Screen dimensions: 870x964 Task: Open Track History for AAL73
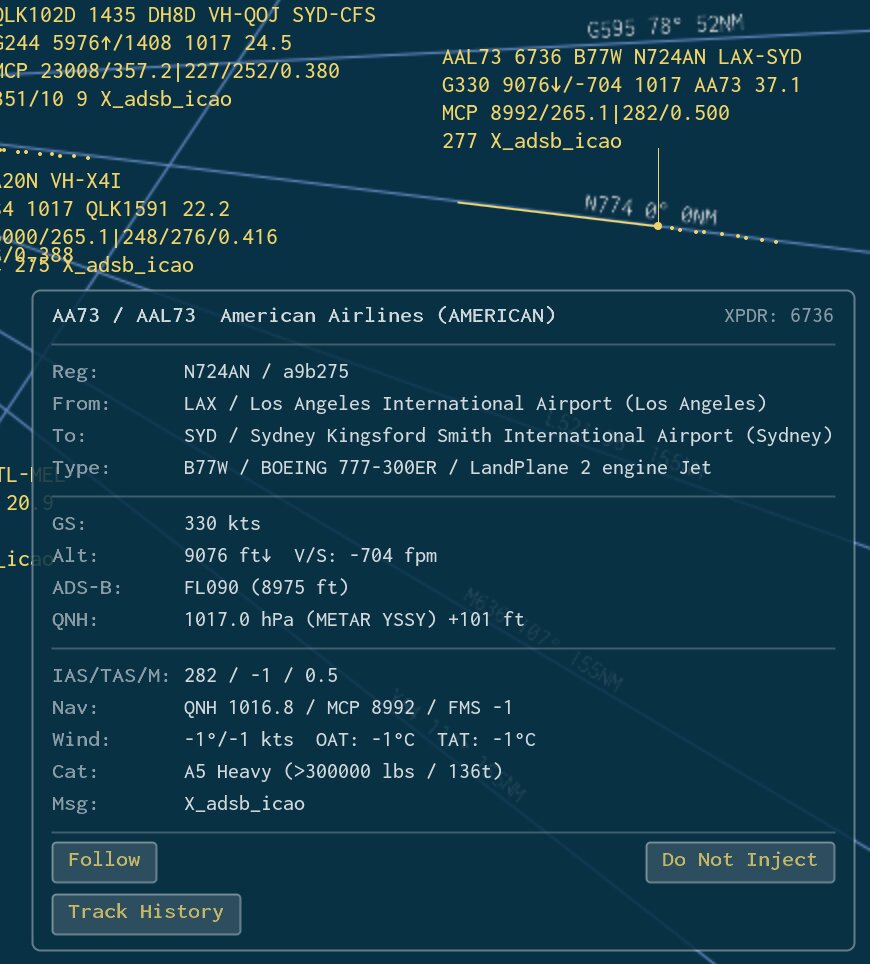[146, 913]
